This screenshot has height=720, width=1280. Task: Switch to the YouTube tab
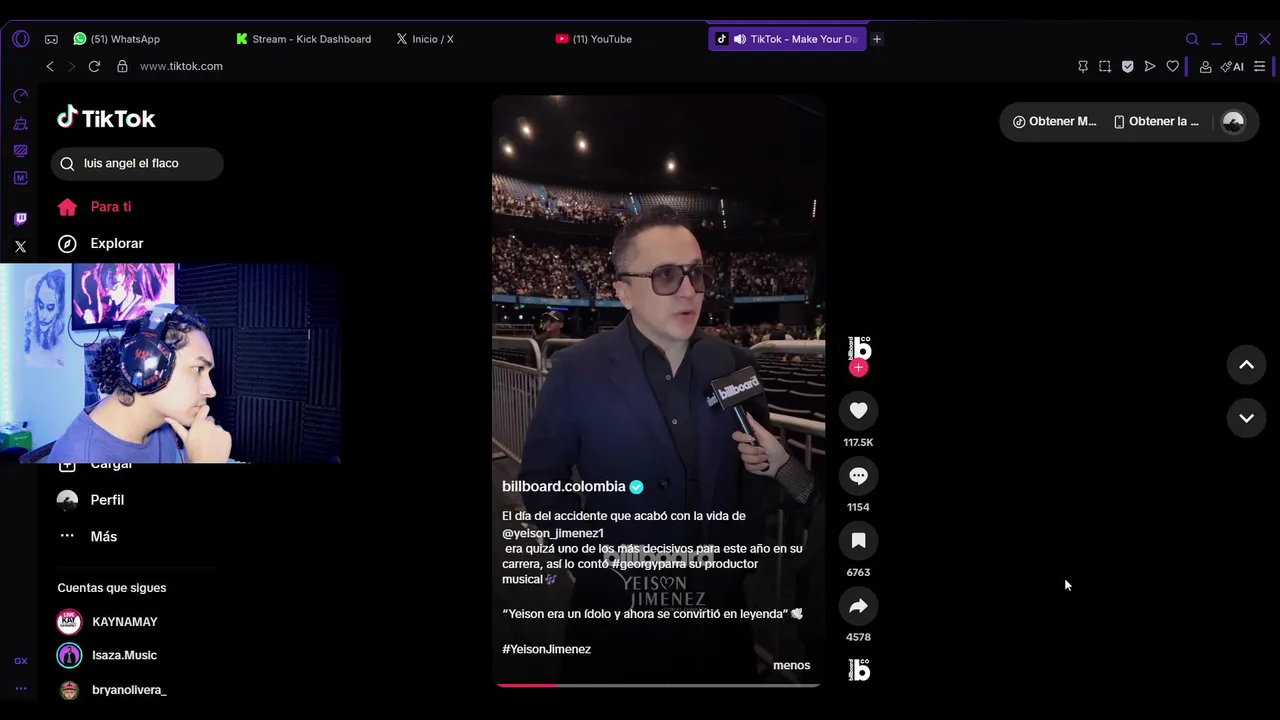tap(594, 39)
